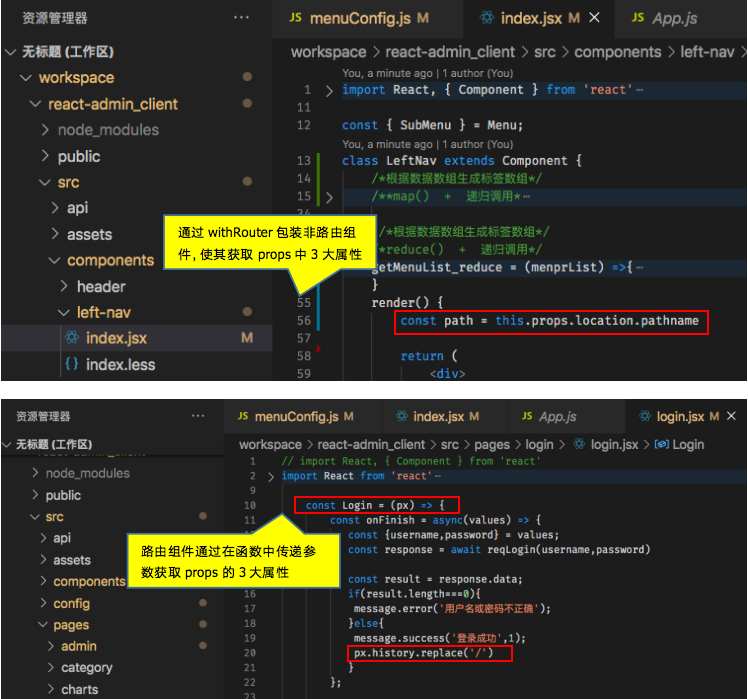Screen dimensions: 748x699
Task: Click React icon beside index.jsx in tree
Action: [72, 337]
